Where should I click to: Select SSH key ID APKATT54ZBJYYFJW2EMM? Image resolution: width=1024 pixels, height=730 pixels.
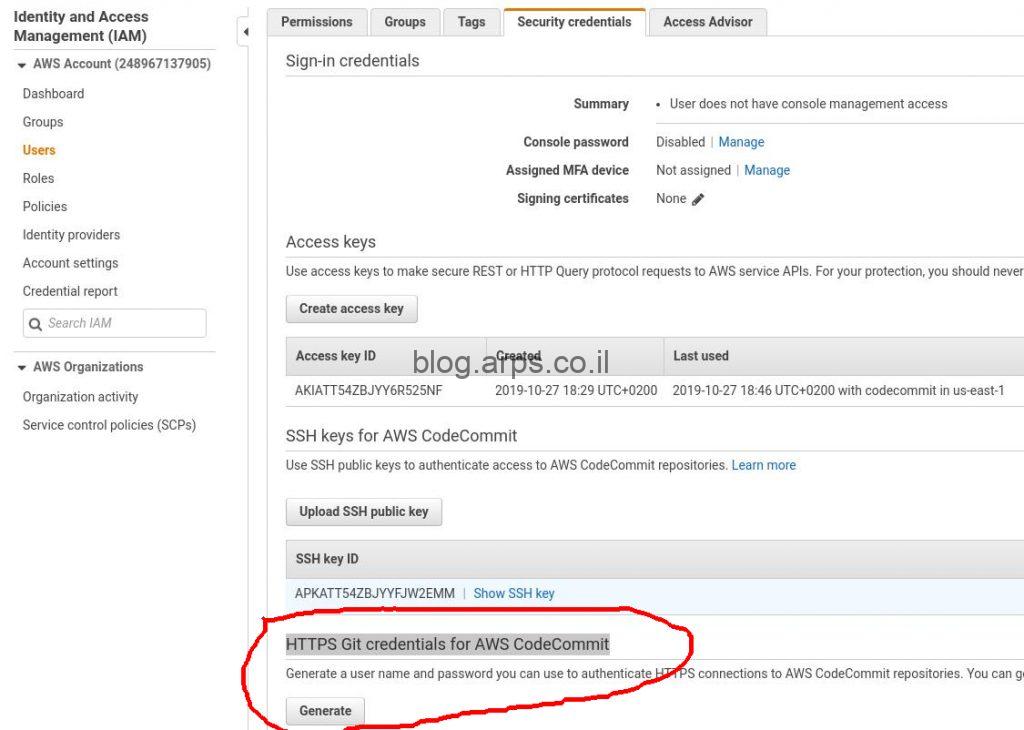click(375, 593)
